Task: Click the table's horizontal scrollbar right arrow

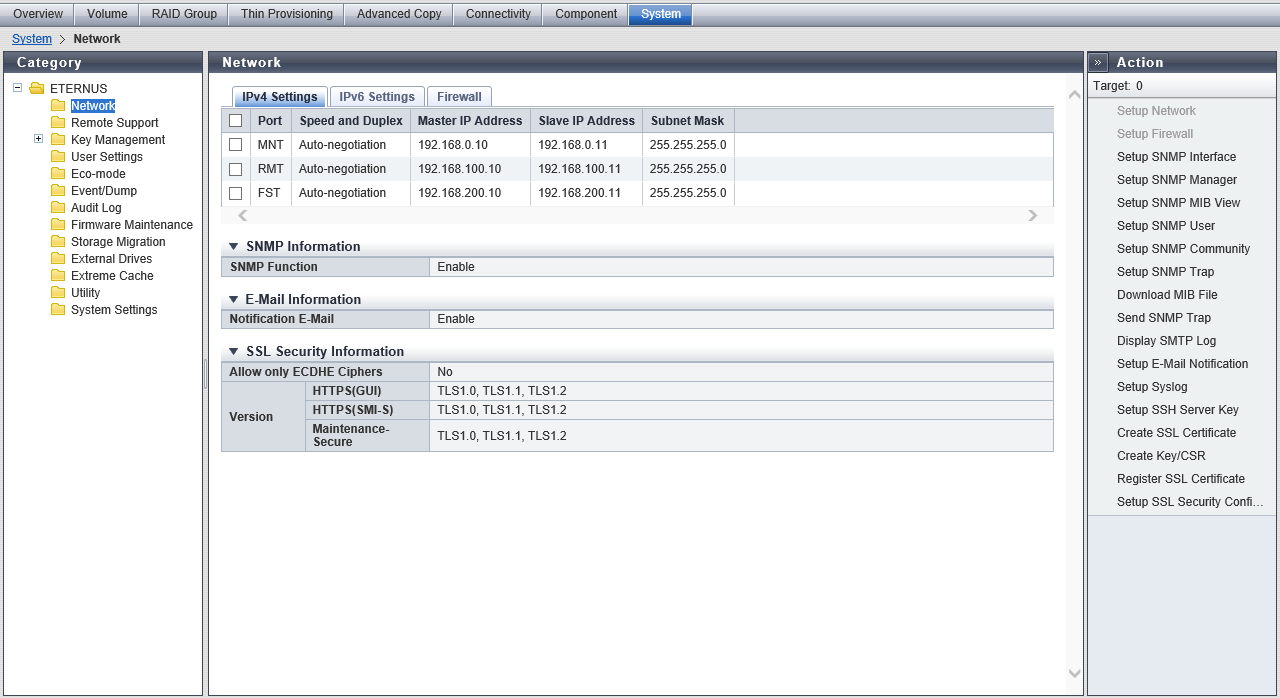Action: [x=1033, y=215]
